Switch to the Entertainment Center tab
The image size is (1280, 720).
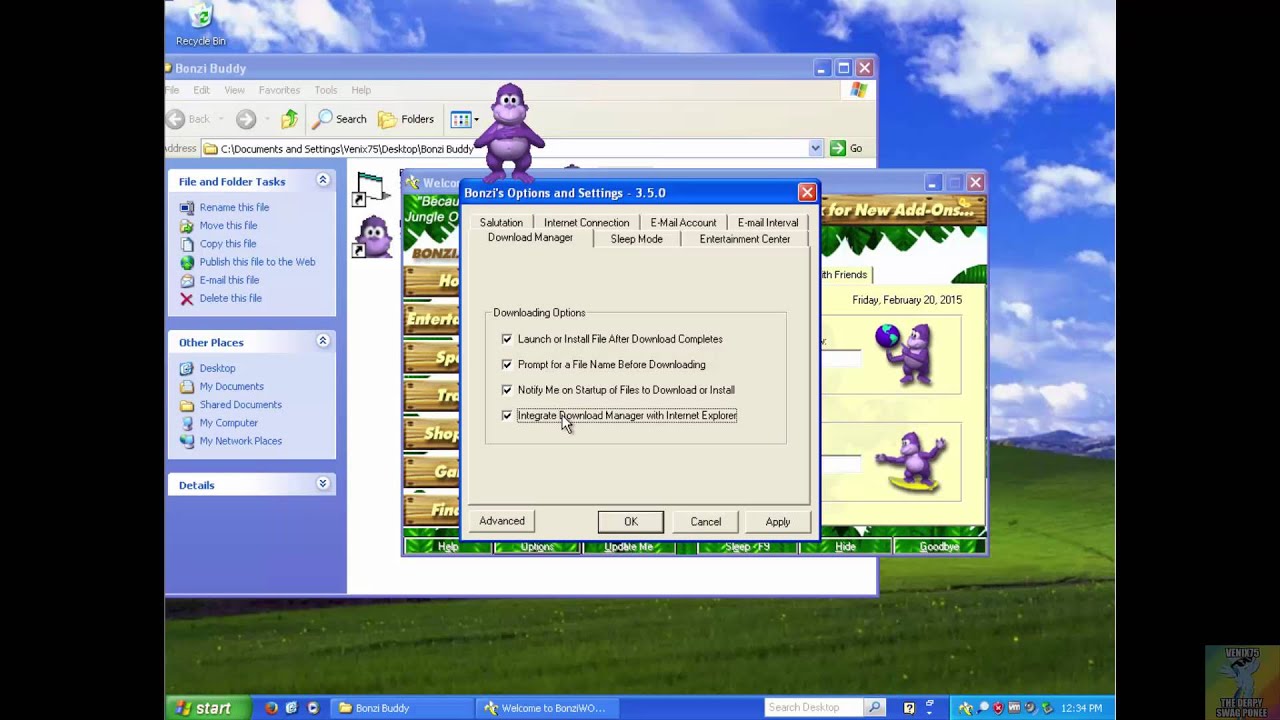click(x=745, y=239)
